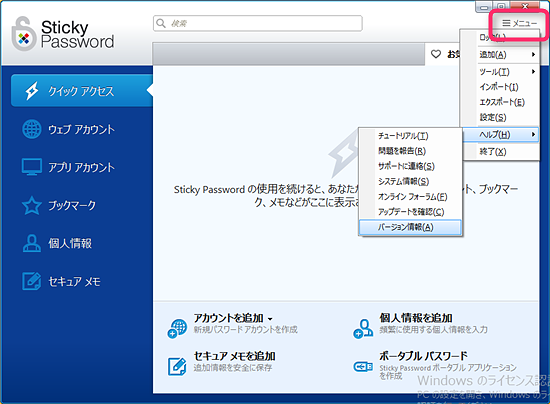Click the Sticky Password ポータブル アプリケーション description
This screenshot has height=404, width=550.
448,372
